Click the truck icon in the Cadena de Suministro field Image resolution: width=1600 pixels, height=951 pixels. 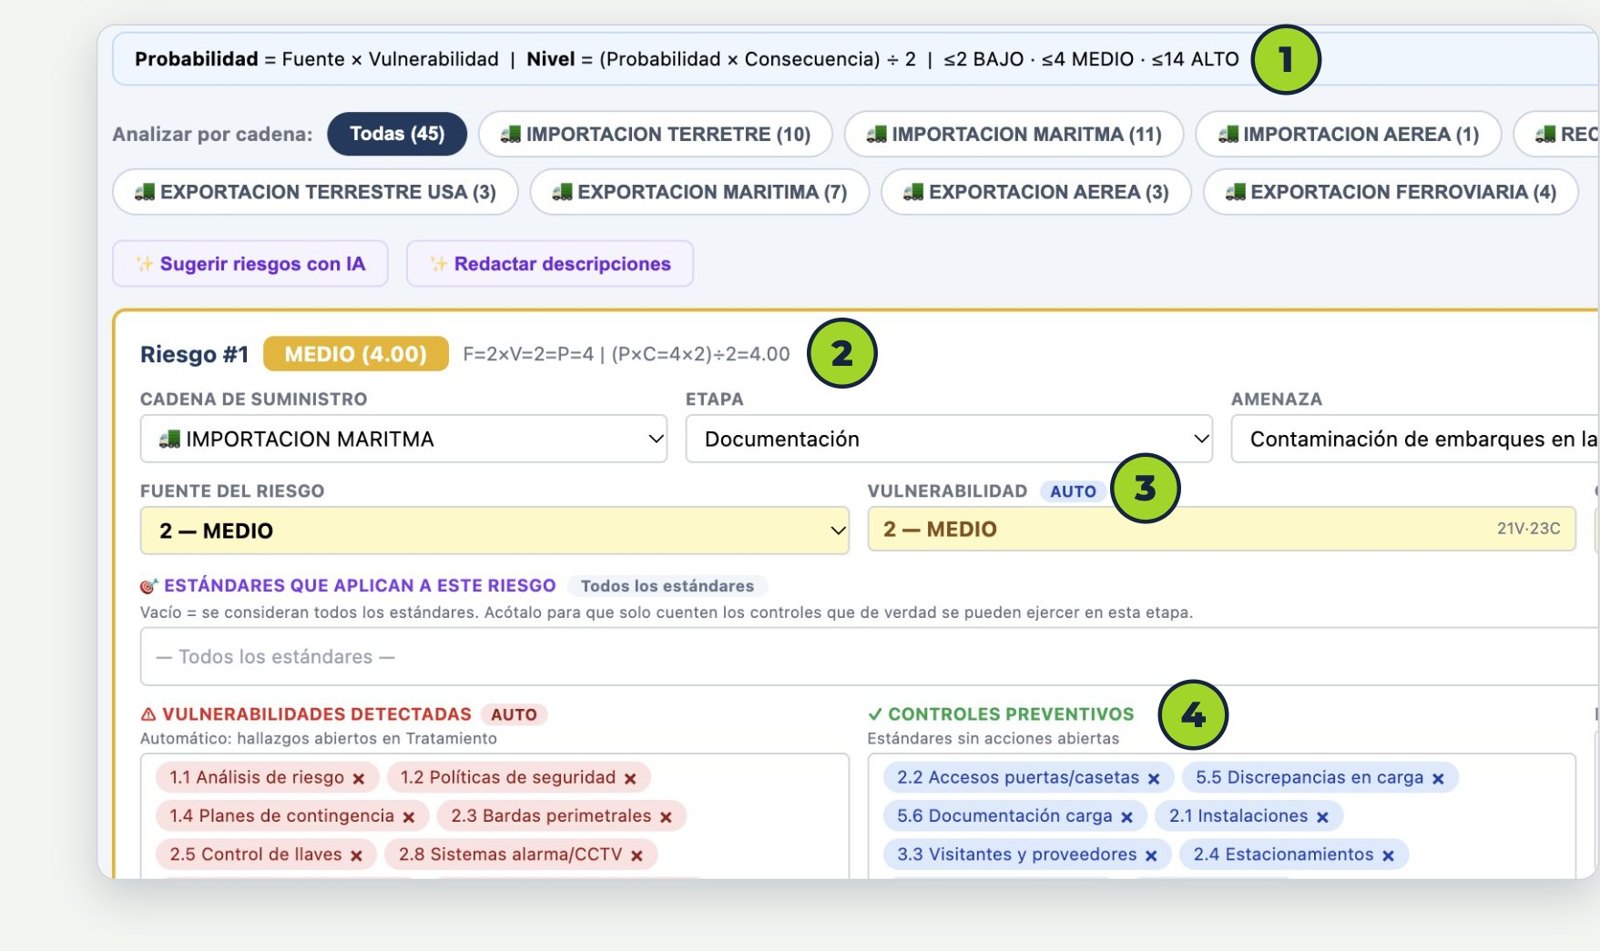(x=170, y=439)
